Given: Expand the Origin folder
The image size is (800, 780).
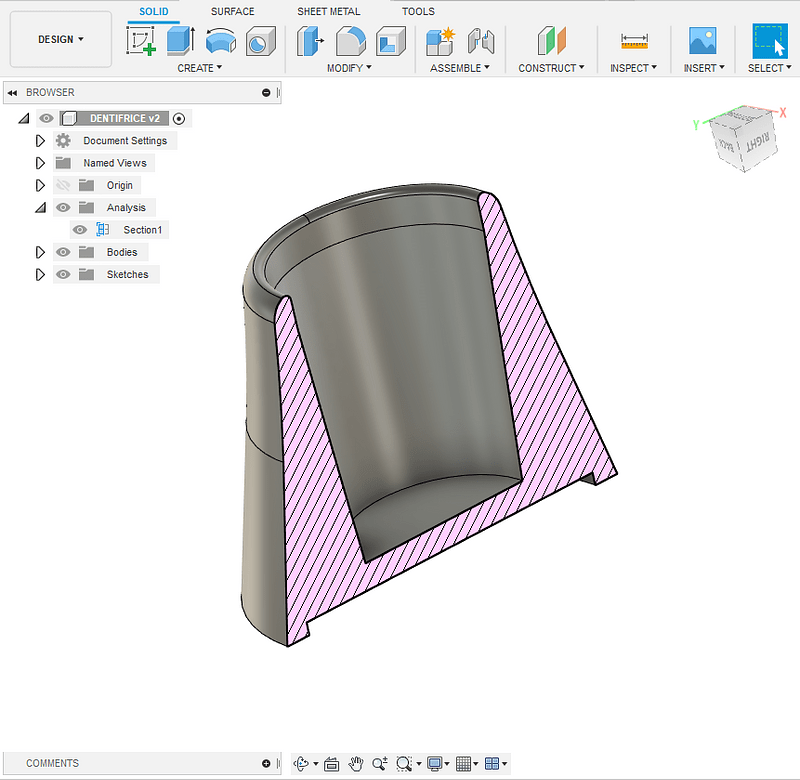Looking at the screenshot, I should [x=40, y=185].
